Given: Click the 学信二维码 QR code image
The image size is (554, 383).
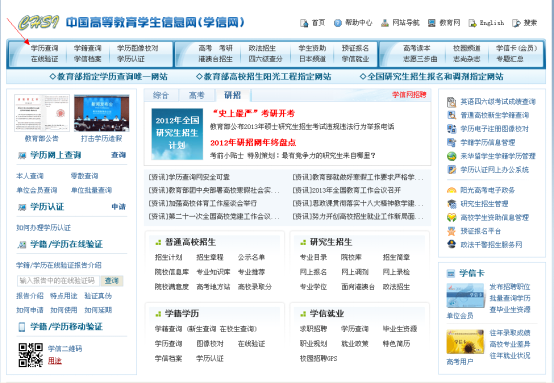Looking at the screenshot, I should point(31,355).
